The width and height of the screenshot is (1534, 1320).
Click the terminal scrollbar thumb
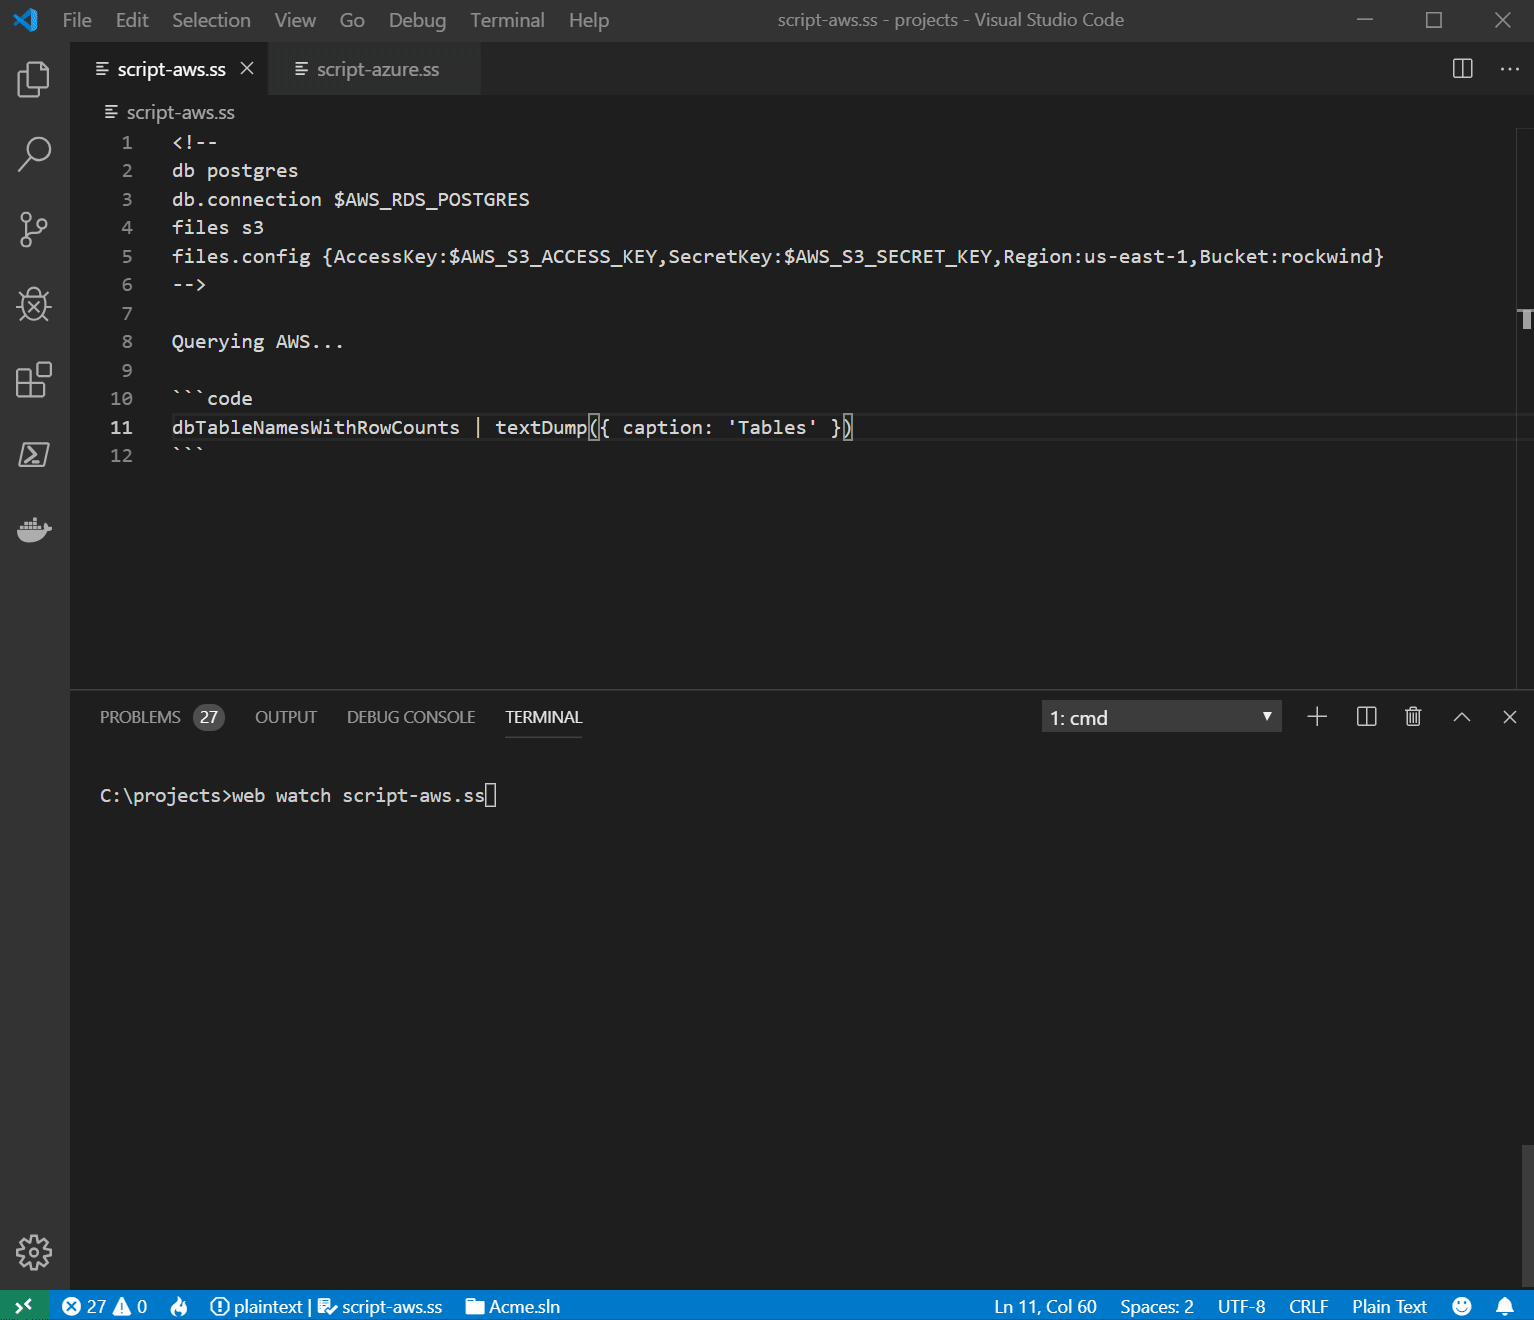tap(1527, 1215)
